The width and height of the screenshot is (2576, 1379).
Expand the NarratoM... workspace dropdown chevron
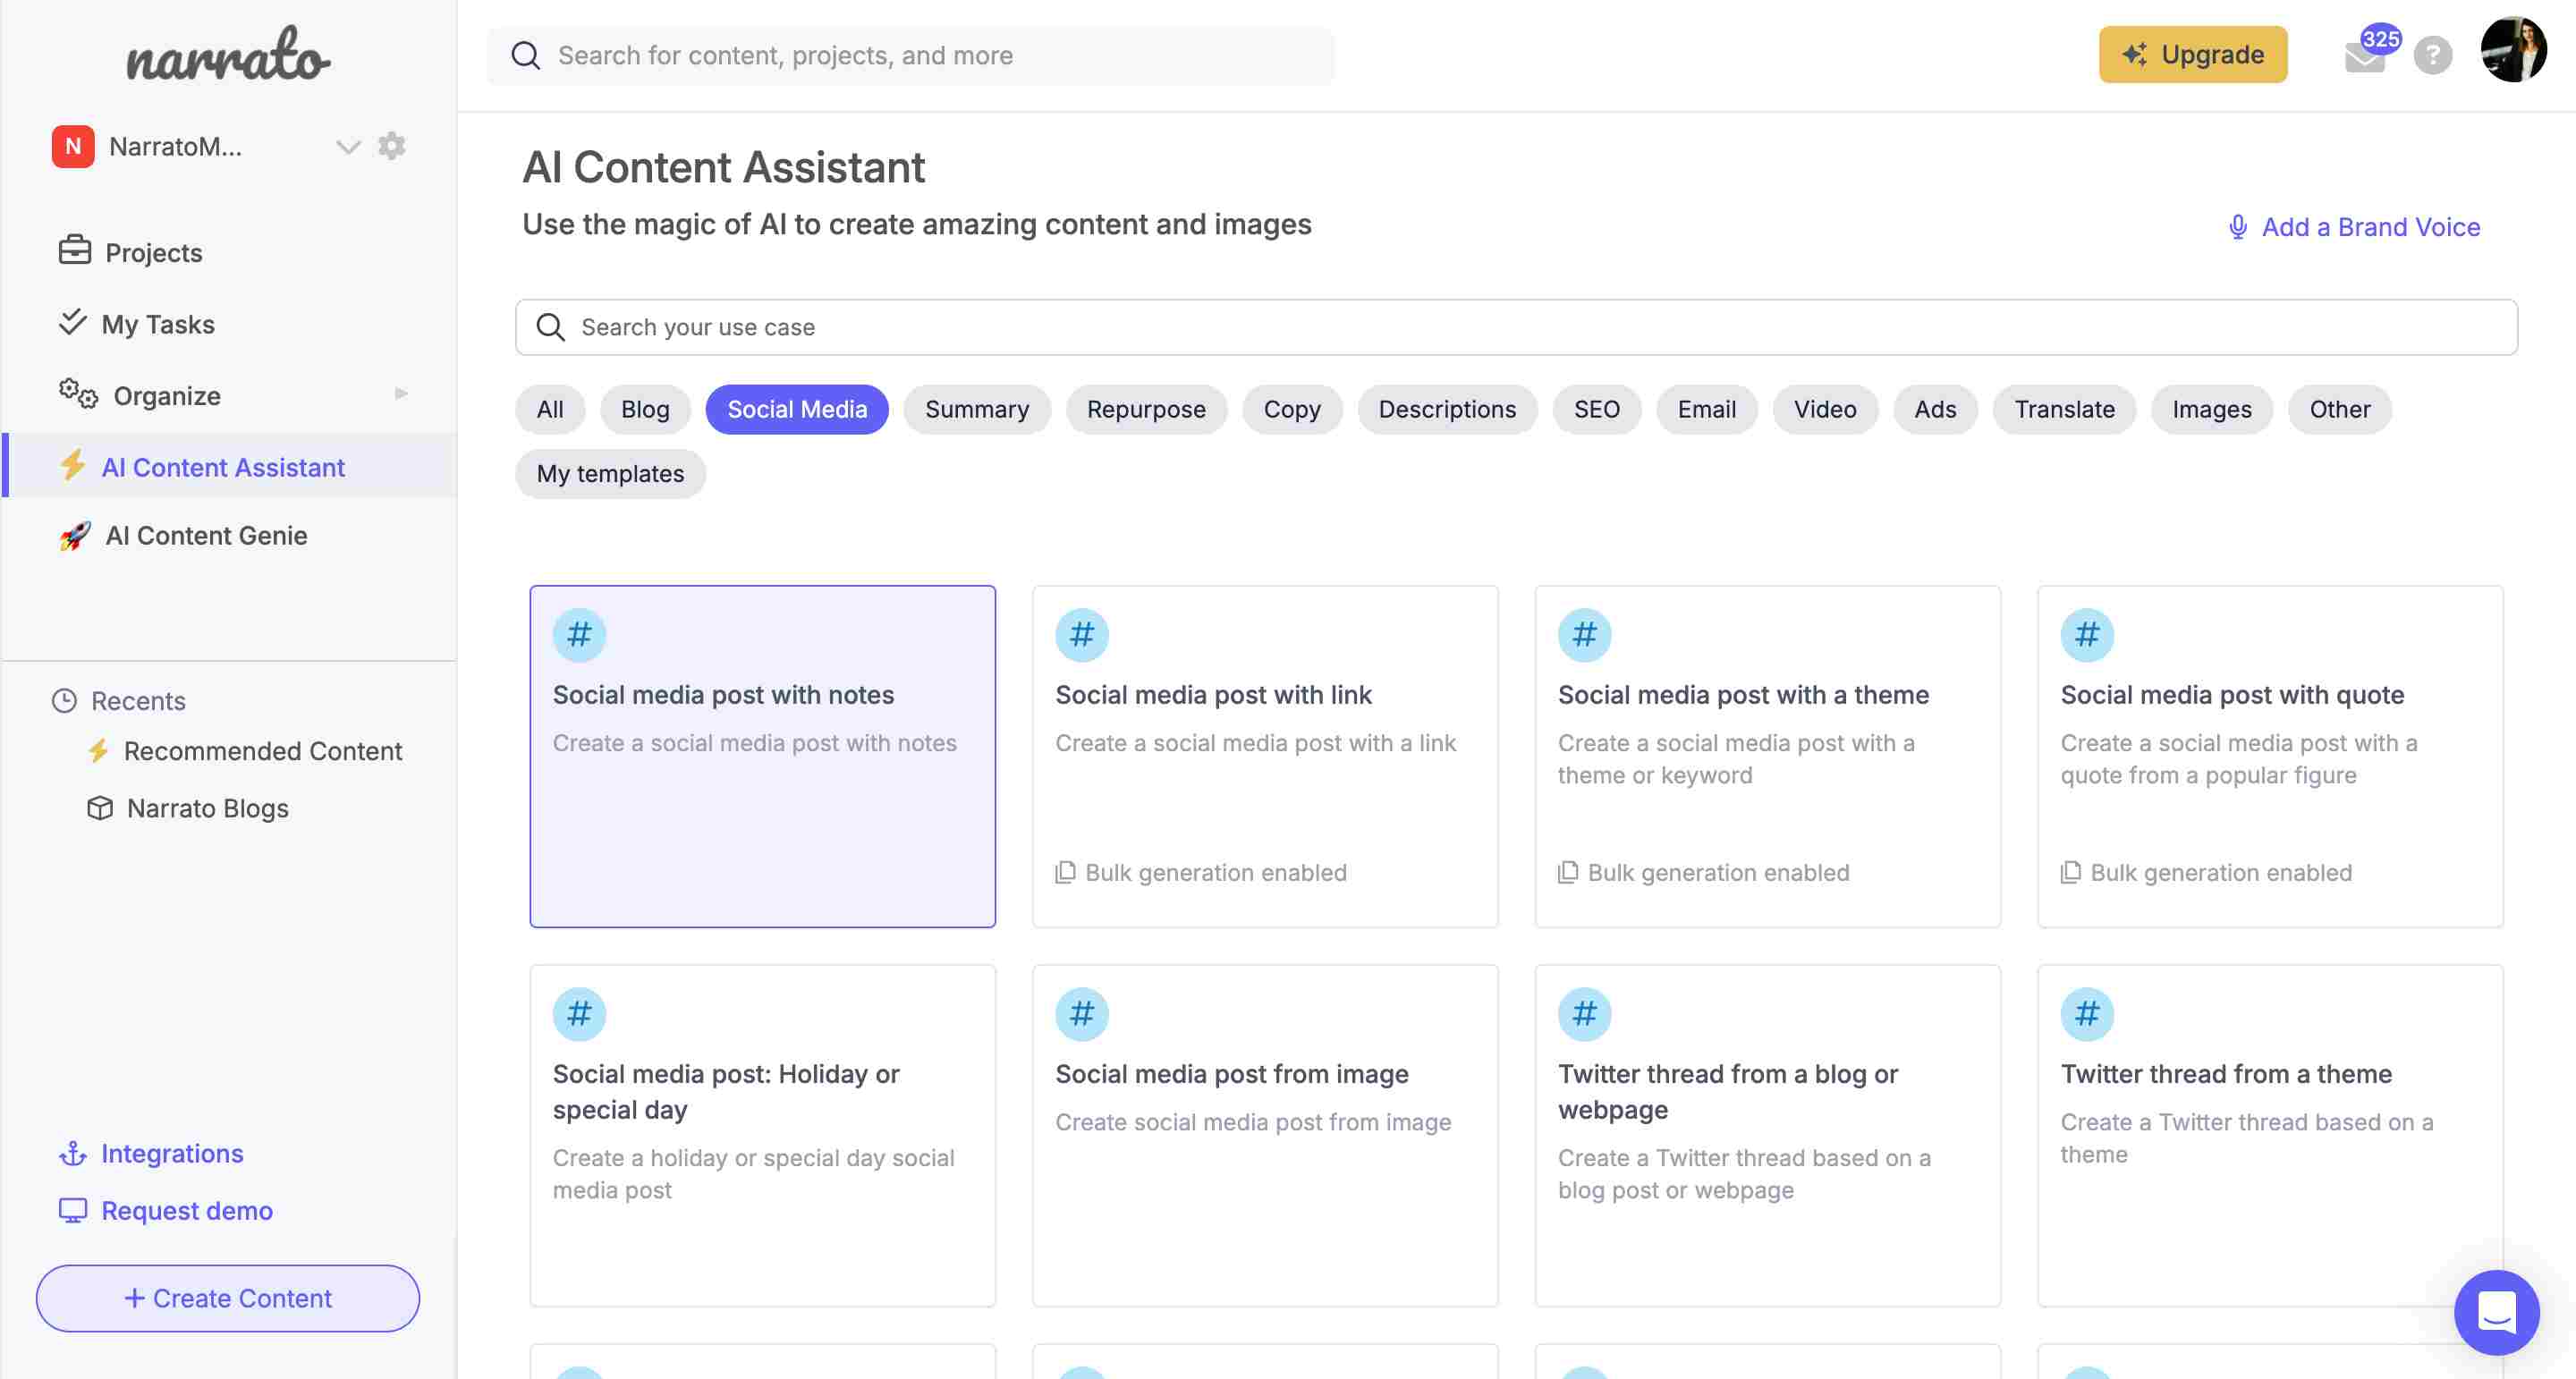tap(347, 147)
